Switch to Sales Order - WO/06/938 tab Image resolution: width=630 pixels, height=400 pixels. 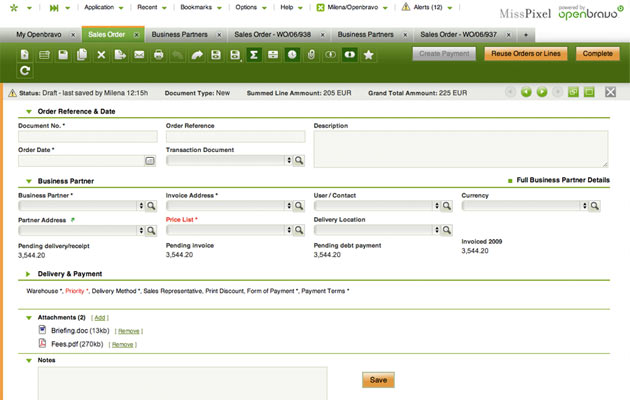[x=272, y=35]
